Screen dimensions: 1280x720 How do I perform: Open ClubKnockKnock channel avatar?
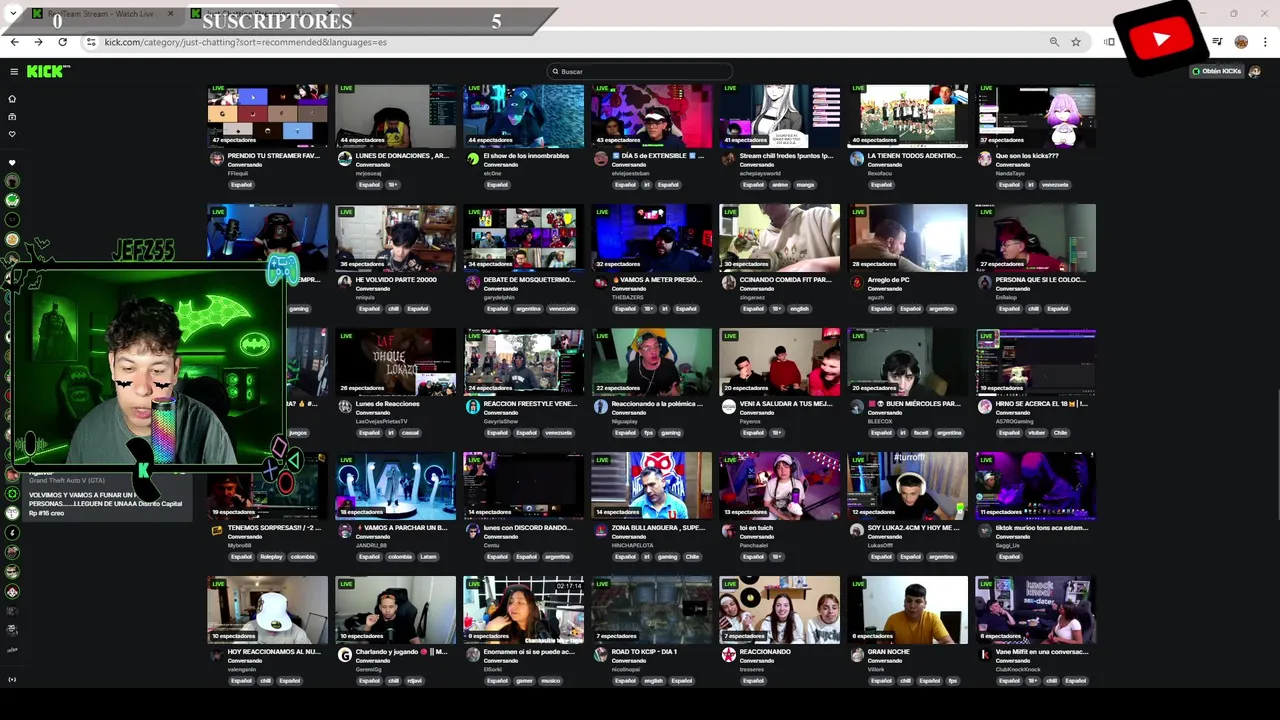click(984, 655)
